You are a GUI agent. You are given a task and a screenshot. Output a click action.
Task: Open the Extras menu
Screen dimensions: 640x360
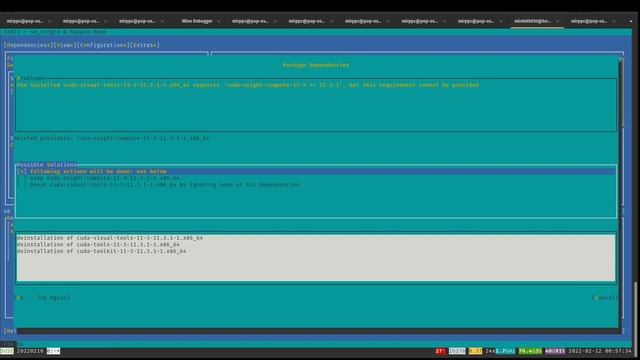coord(145,45)
